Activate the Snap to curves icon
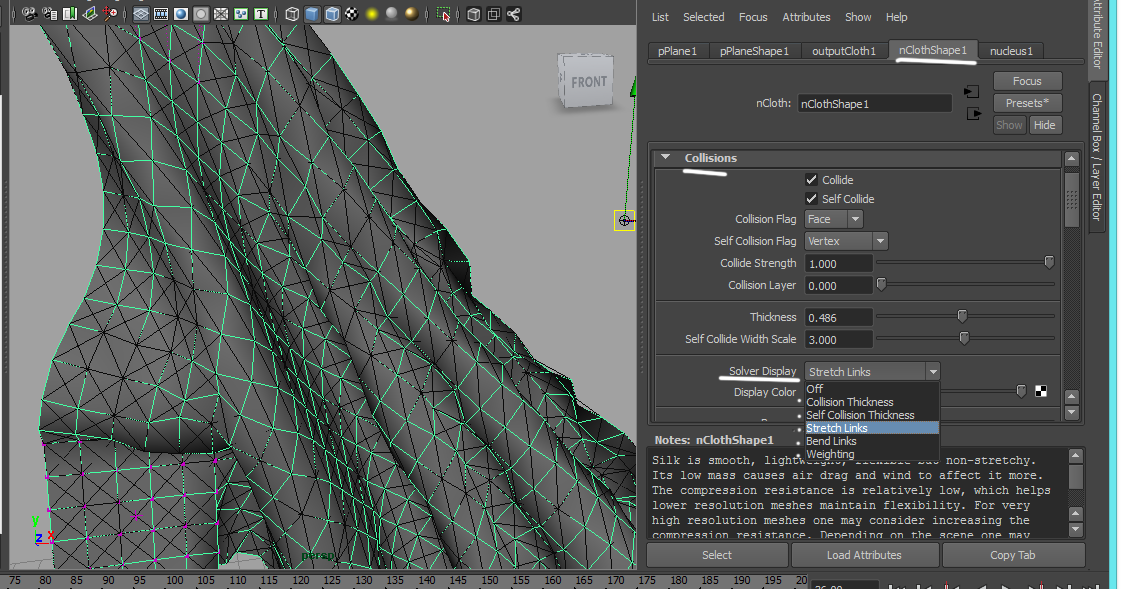The width and height of the screenshot is (1121, 589). (x=162, y=13)
